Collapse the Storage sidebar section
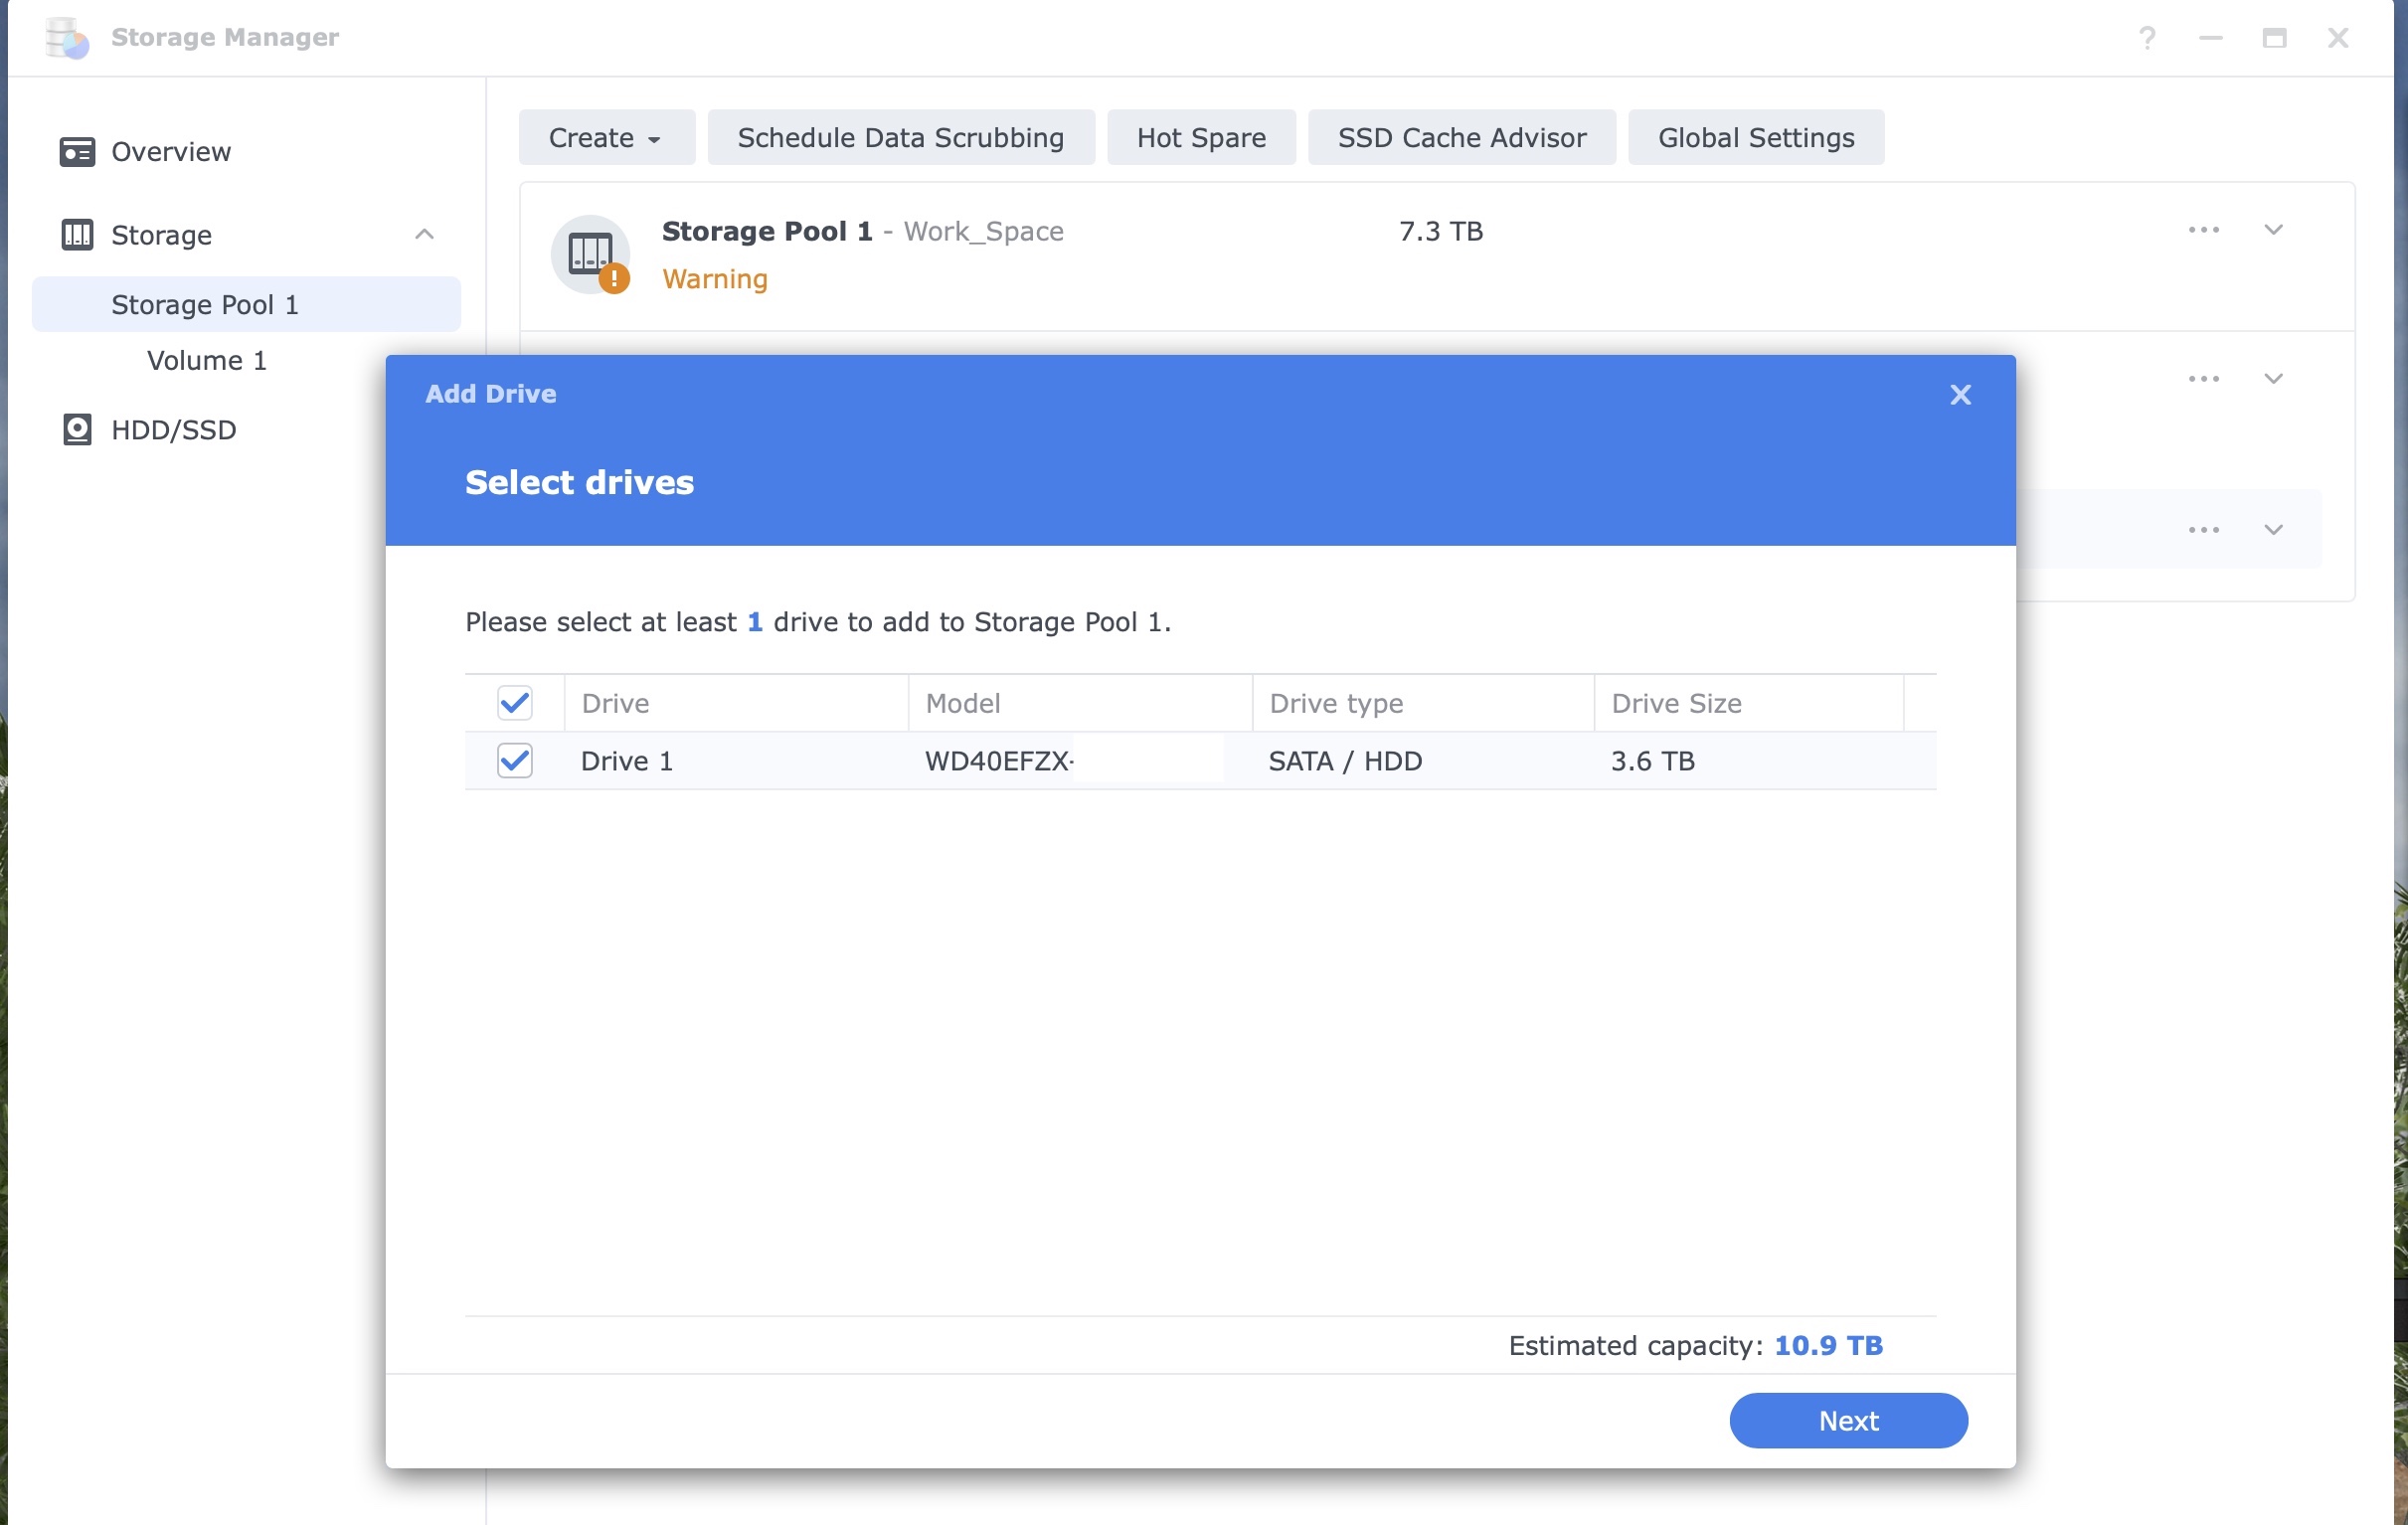This screenshot has height=1525, width=2408. [424, 235]
